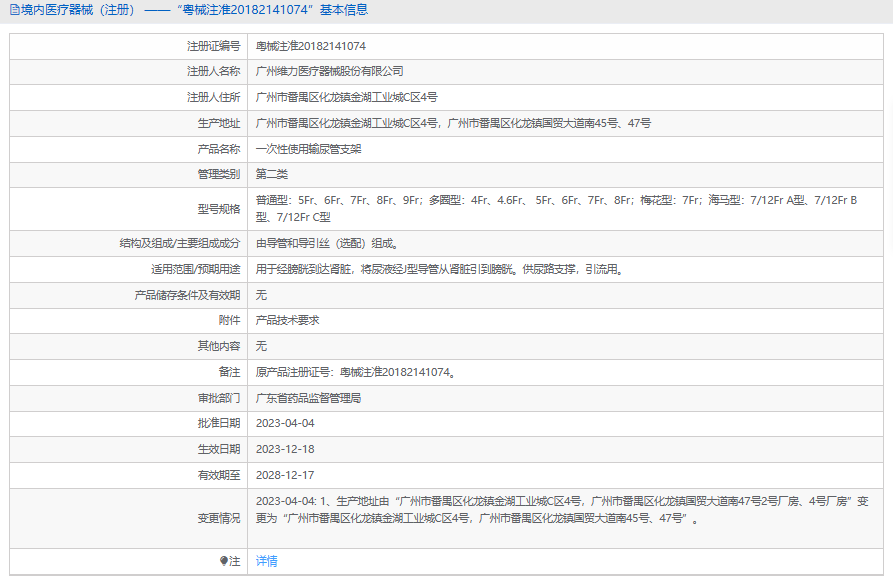Select the registrant name 广州维力医疗器械股份有限公司
Screen dimensions: 893x580
(x=330, y=72)
